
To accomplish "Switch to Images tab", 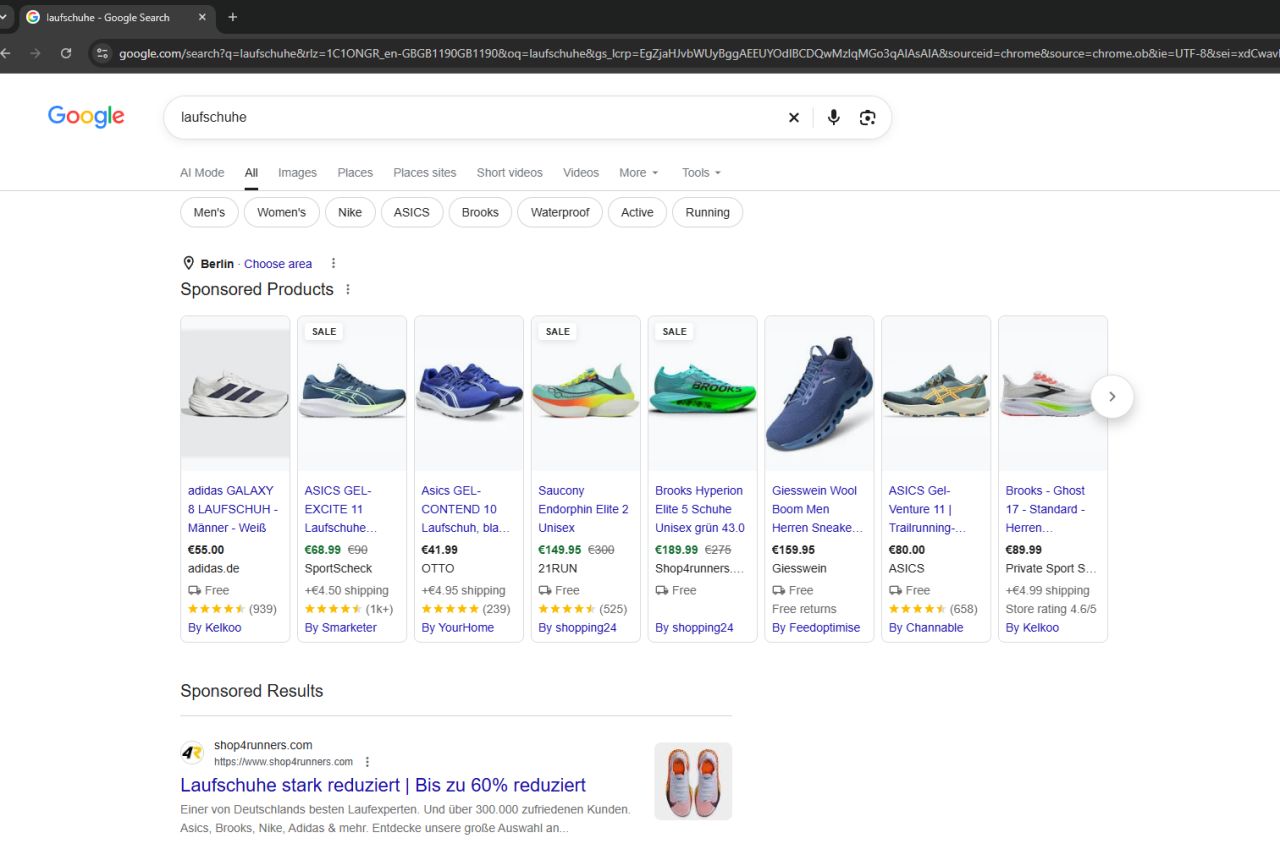I will [x=297, y=173].
